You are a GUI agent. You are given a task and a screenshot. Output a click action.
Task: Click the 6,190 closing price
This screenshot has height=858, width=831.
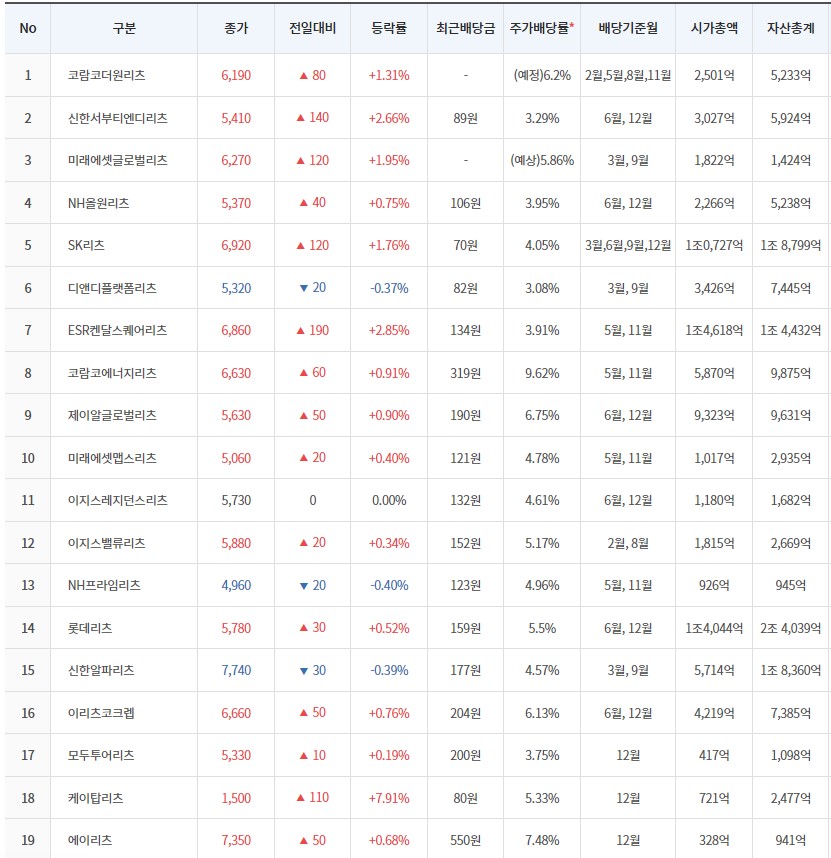pos(236,76)
